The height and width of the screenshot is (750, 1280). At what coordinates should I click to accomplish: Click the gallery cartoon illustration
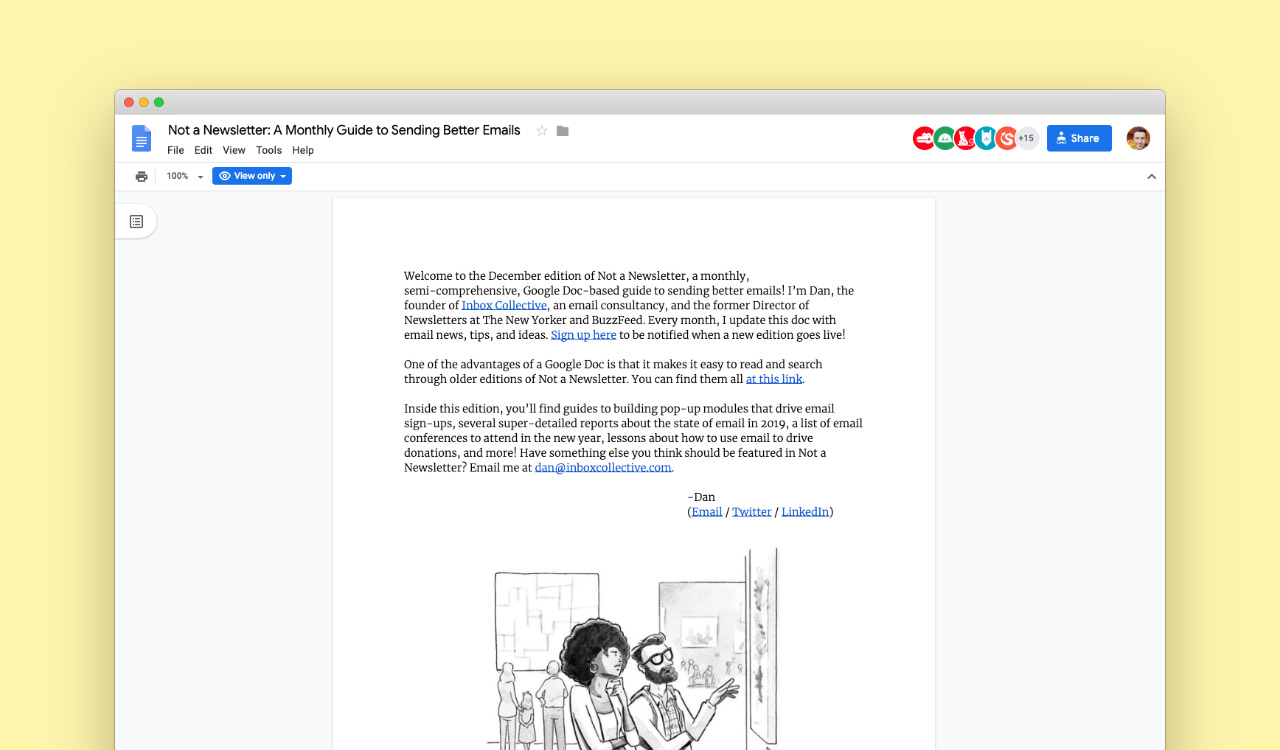(x=633, y=648)
